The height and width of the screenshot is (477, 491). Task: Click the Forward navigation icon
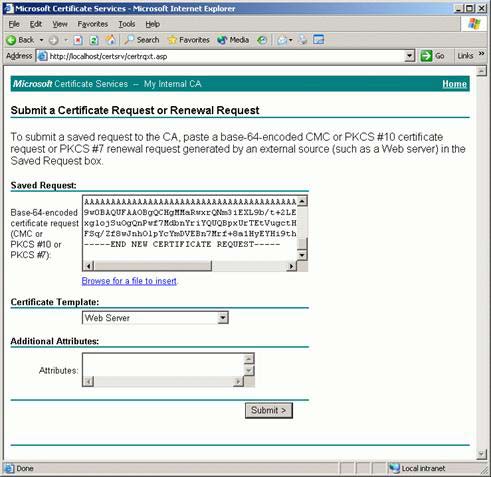(x=53, y=40)
